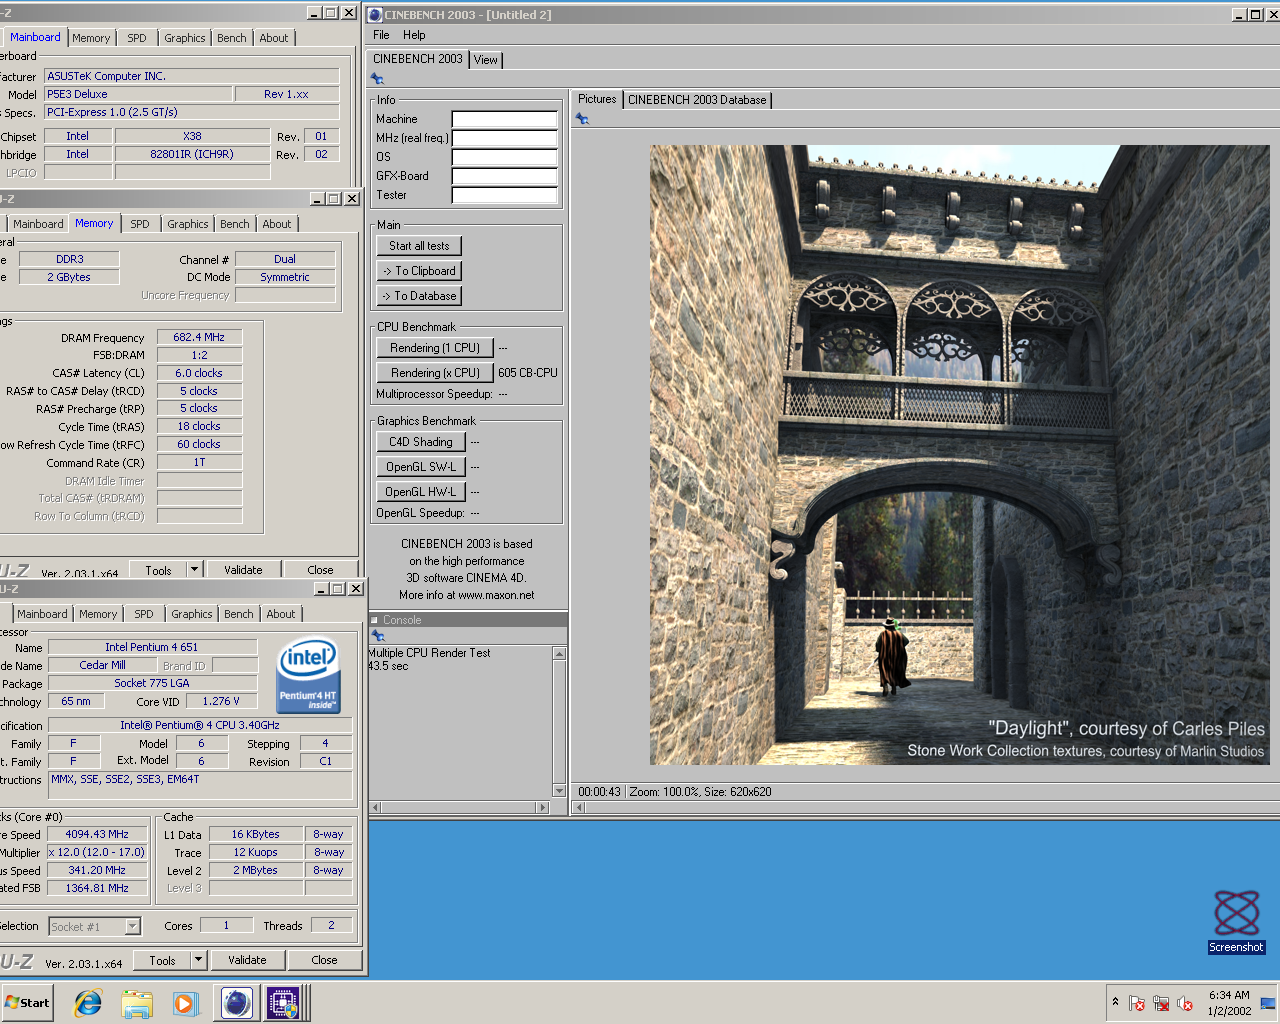The height and width of the screenshot is (1024, 1280).
Task: Run the Rendering (x CPU) benchmark
Action: pyautogui.click(x=435, y=373)
